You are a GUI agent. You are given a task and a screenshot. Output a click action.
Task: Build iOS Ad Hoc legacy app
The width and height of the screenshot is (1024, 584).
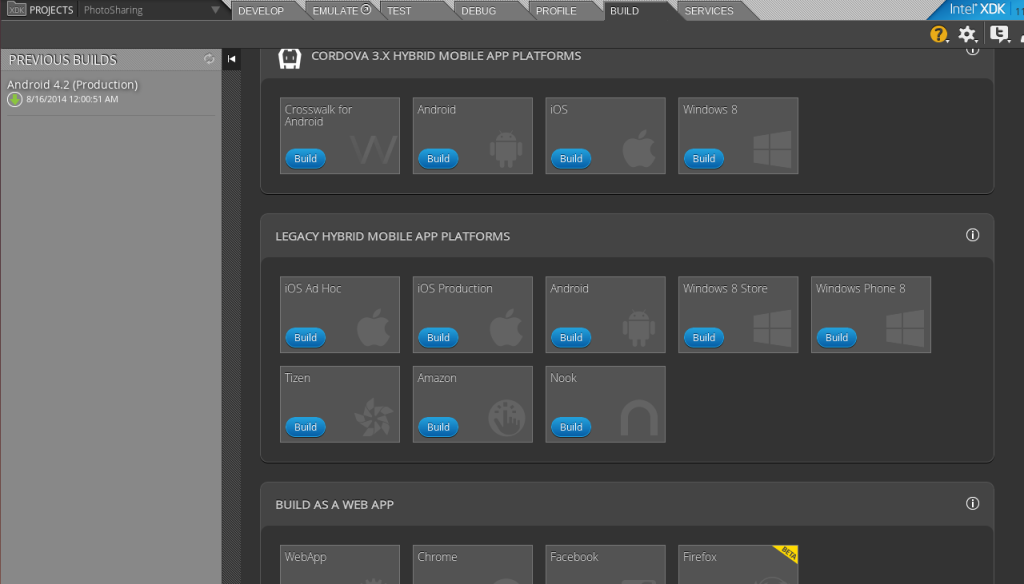coord(305,338)
